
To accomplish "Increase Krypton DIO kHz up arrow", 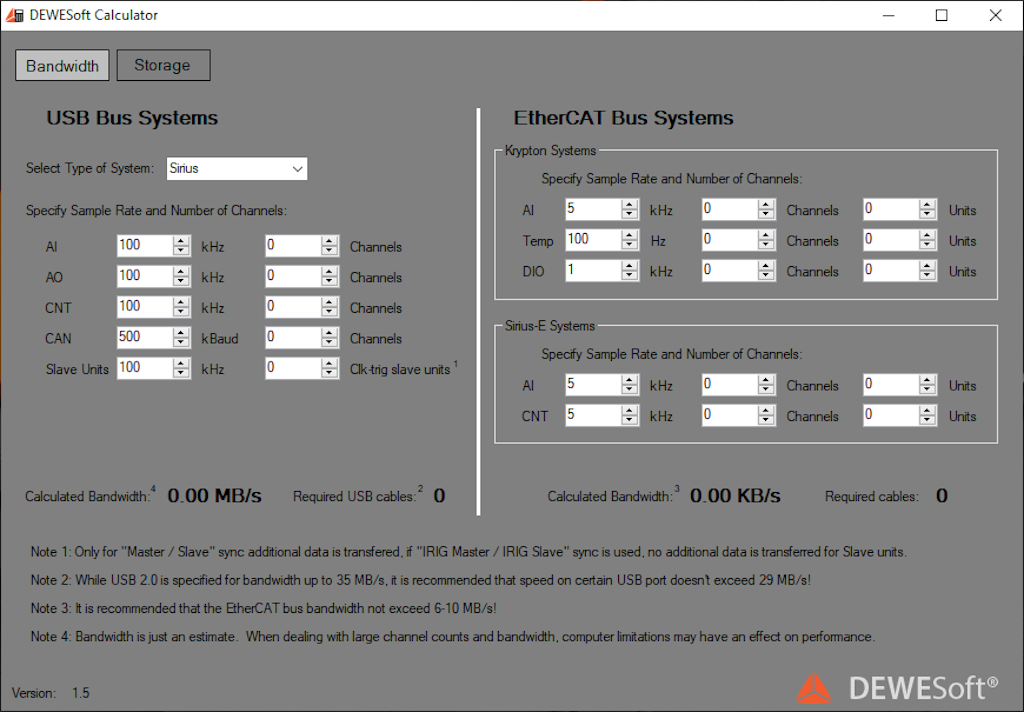I will coord(630,266).
